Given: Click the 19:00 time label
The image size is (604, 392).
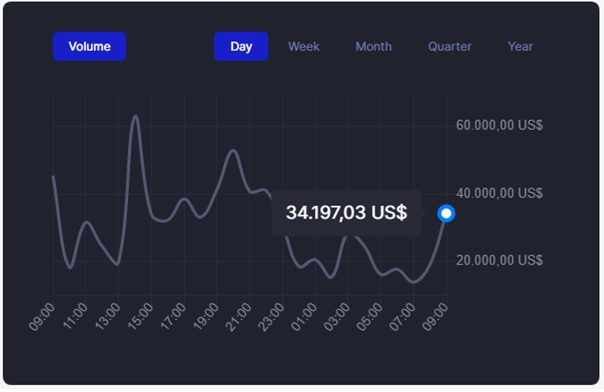Looking at the screenshot, I should click(x=206, y=317).
